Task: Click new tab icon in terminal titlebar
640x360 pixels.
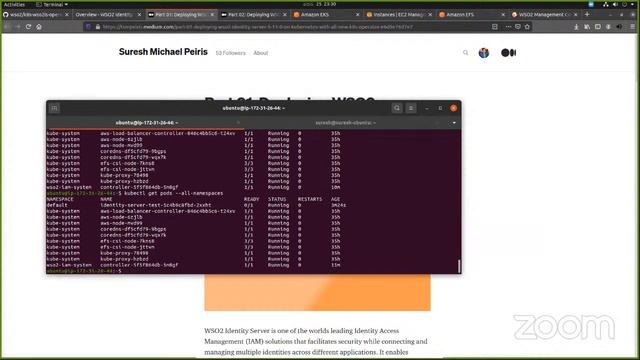Action: tap(54, 108)
